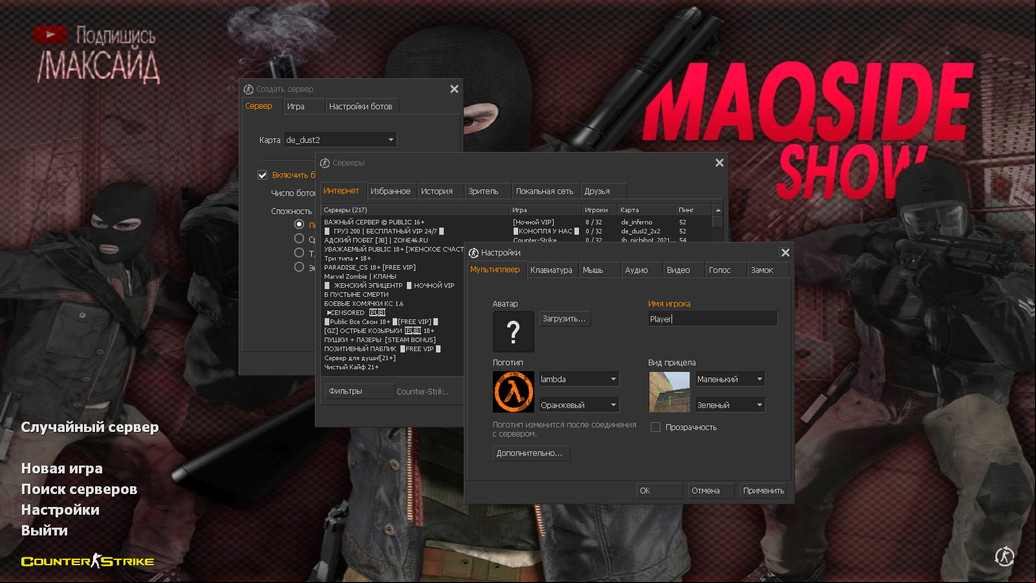Open the lambda logo dropdown

point(579,379)
